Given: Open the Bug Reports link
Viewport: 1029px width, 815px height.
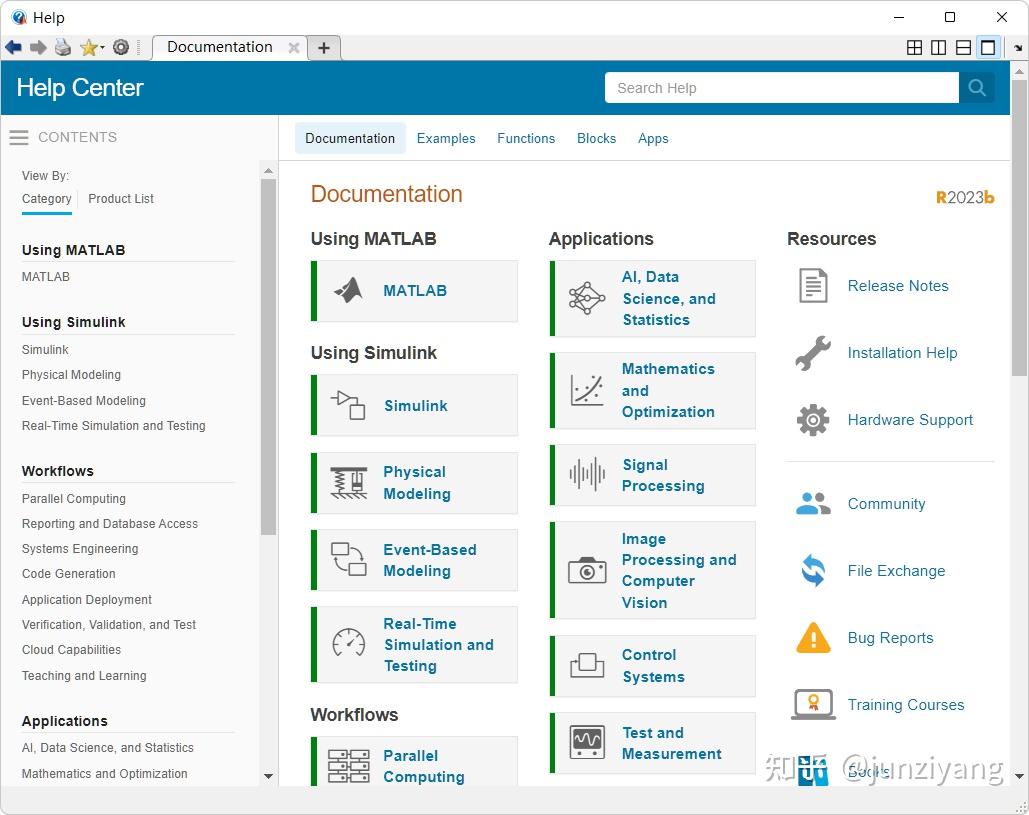Looking at the screenshot, I should tap(890, 638).
